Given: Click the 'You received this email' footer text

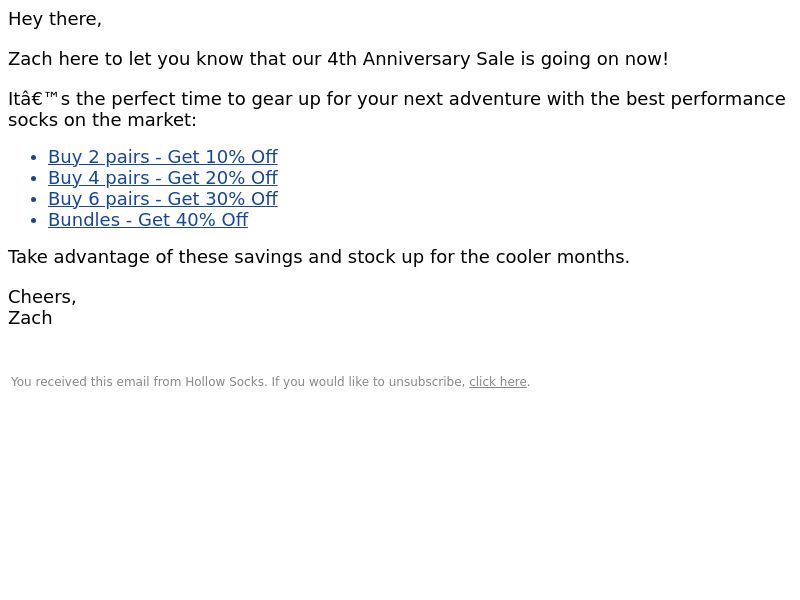Looking at the screenshot, I should (x=80, y=382).
